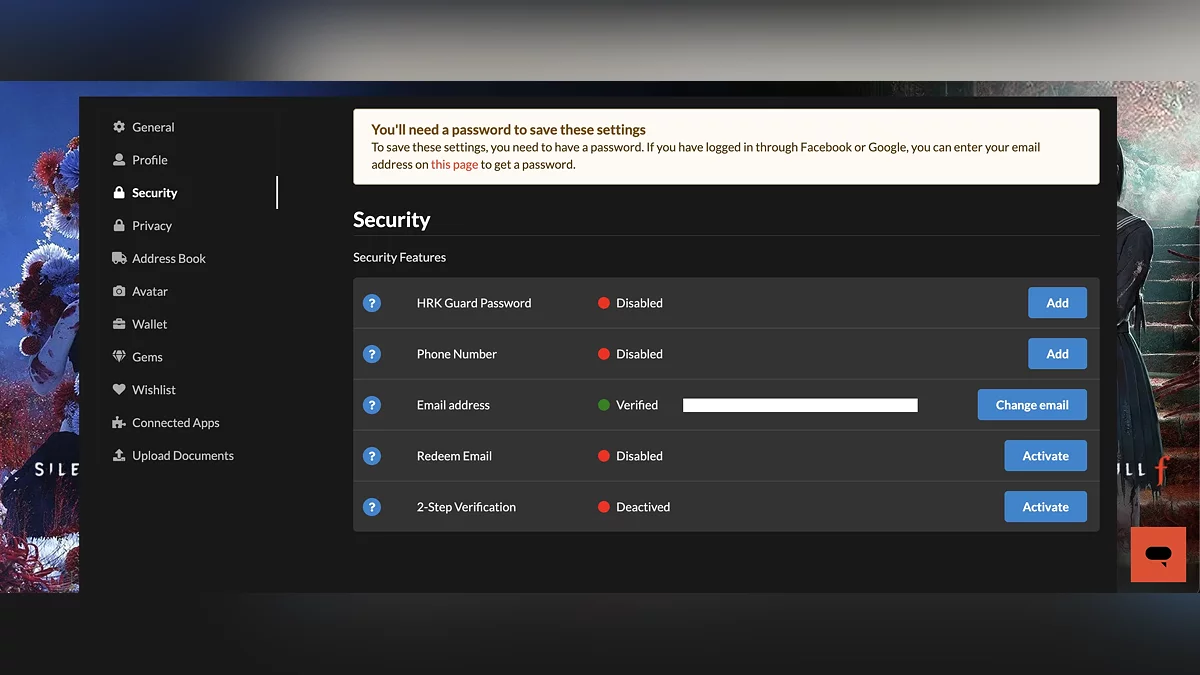Click the Phone Number label

click(x=457, y=354)
